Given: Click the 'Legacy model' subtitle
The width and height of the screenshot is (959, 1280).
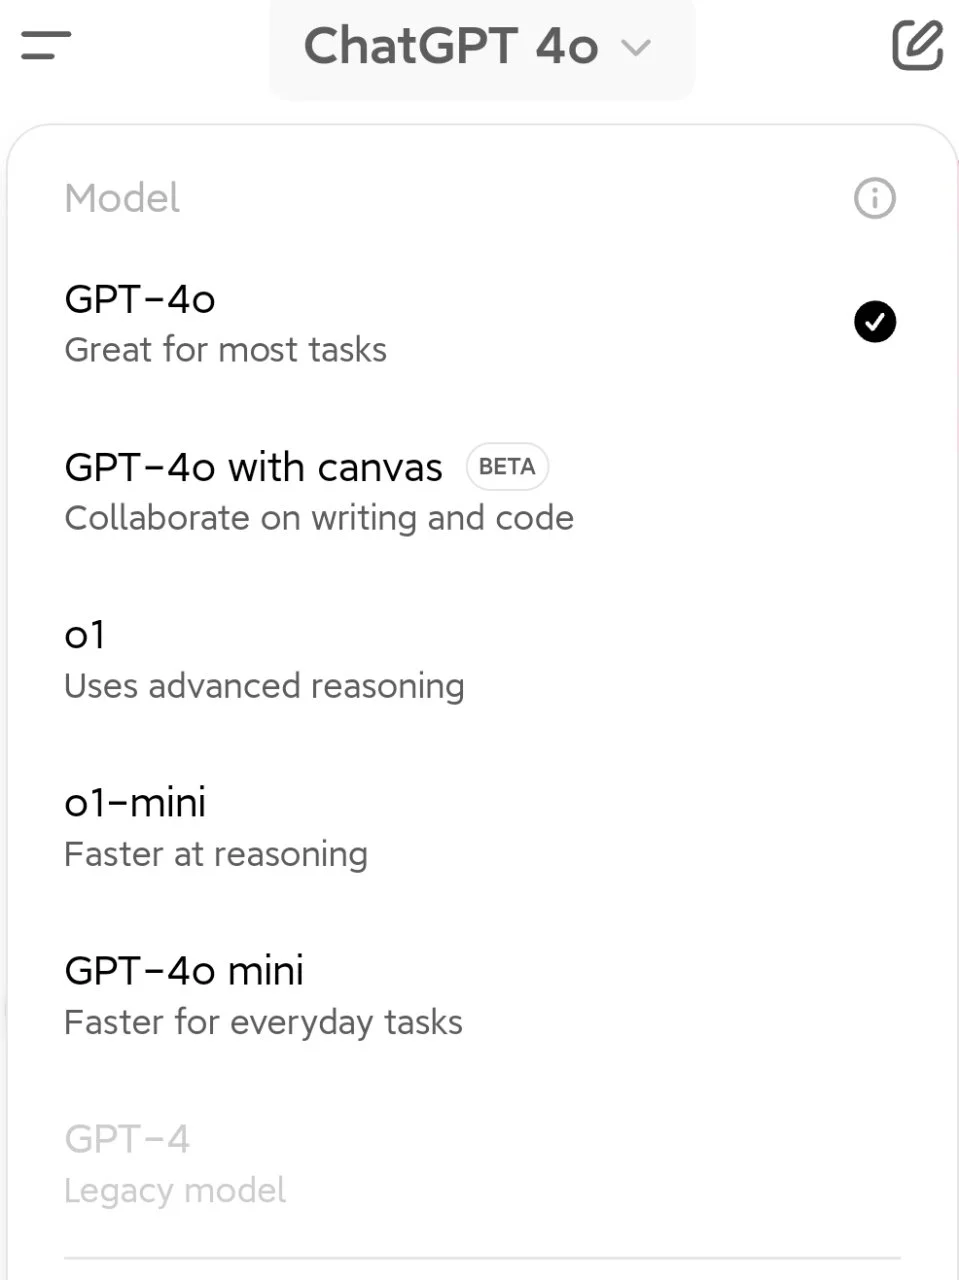Looking at the screenshot, I should tap(175, 1190).
